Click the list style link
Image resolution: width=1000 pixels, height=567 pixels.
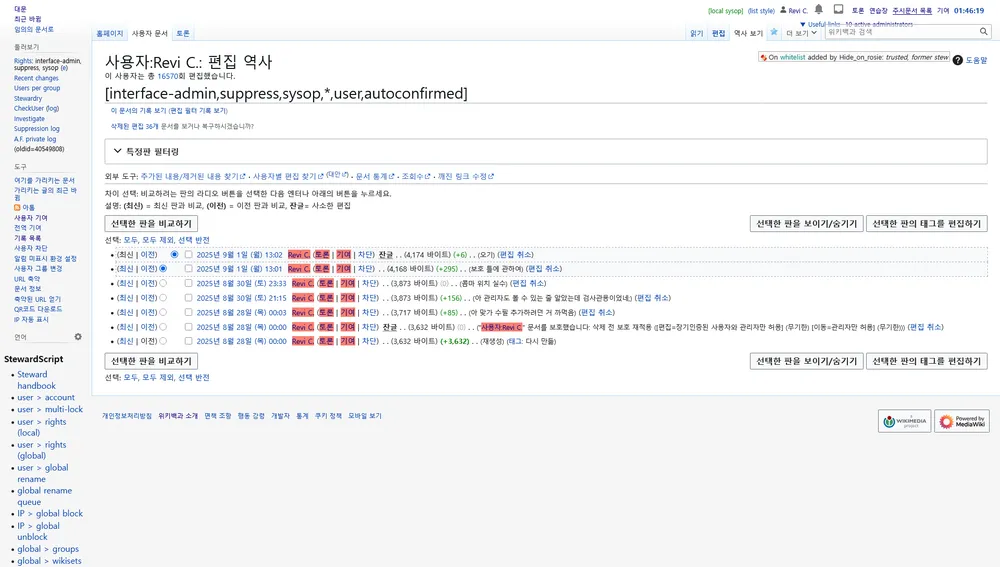pyautogui.click(x=761, y=11)
